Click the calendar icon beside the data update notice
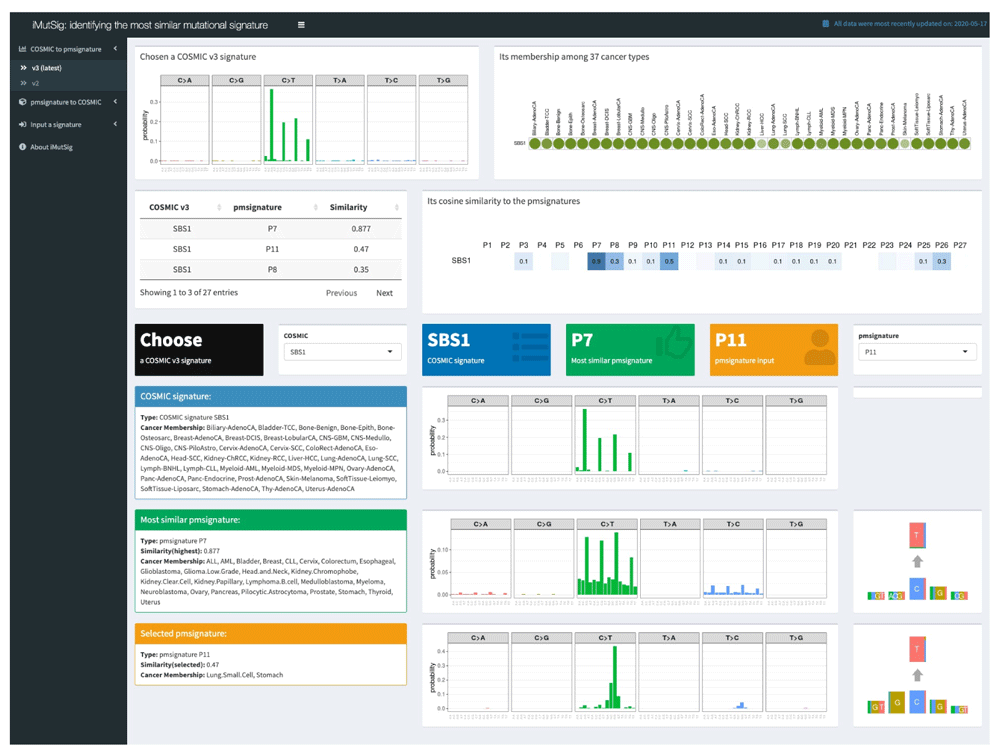This screenshot has height=752, width=1000. tap(825, 24)
